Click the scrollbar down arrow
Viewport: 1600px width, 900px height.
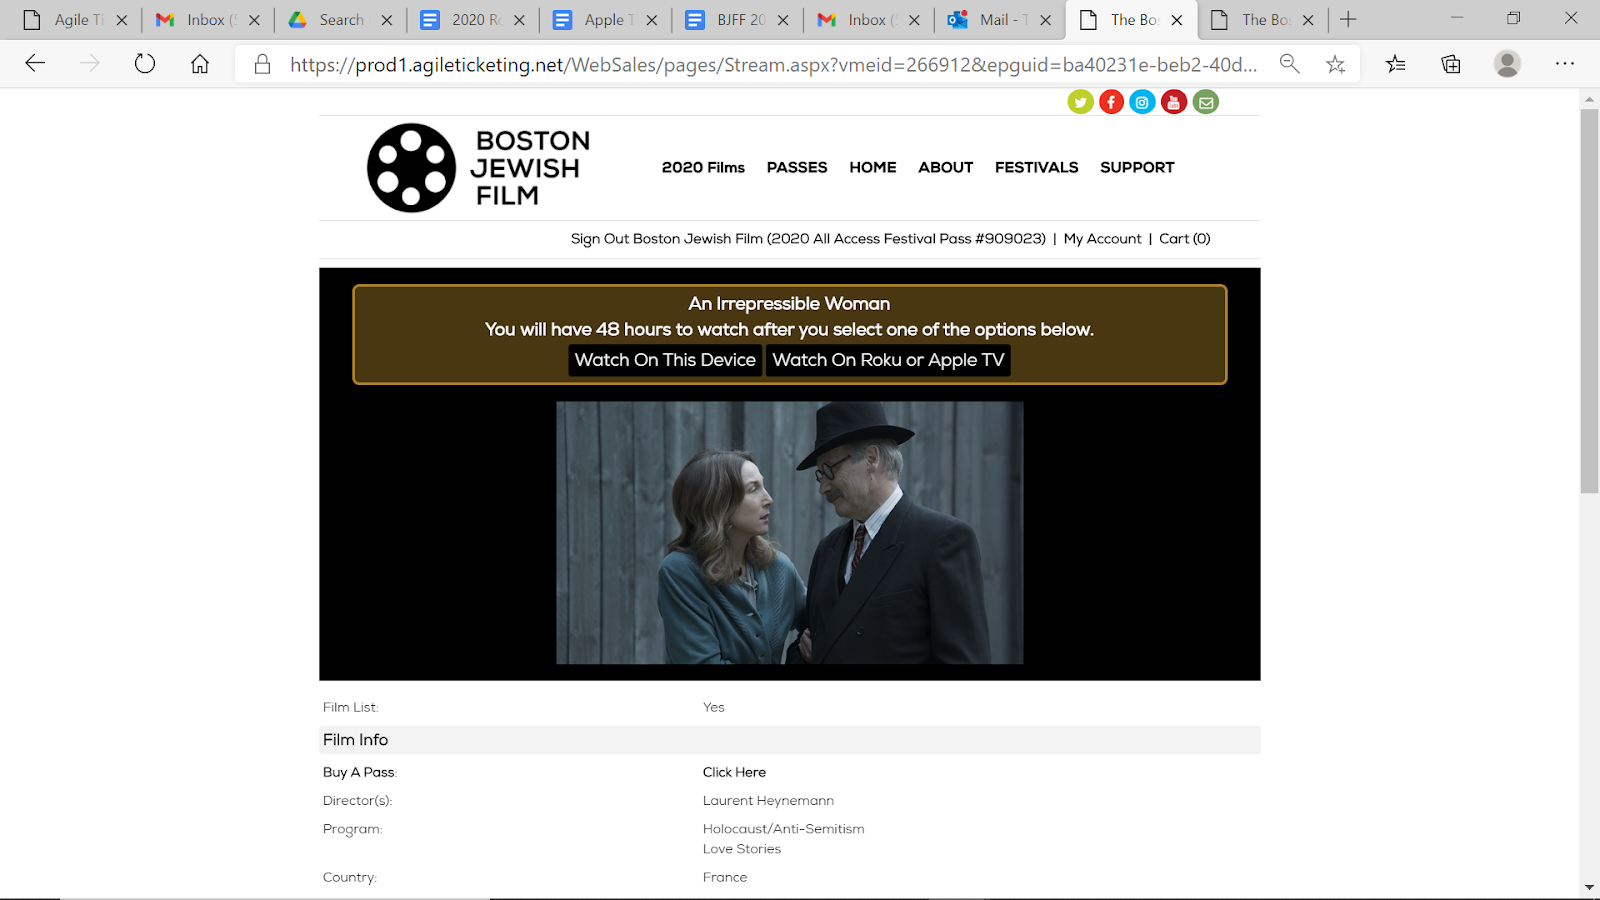coord(1589,888)
